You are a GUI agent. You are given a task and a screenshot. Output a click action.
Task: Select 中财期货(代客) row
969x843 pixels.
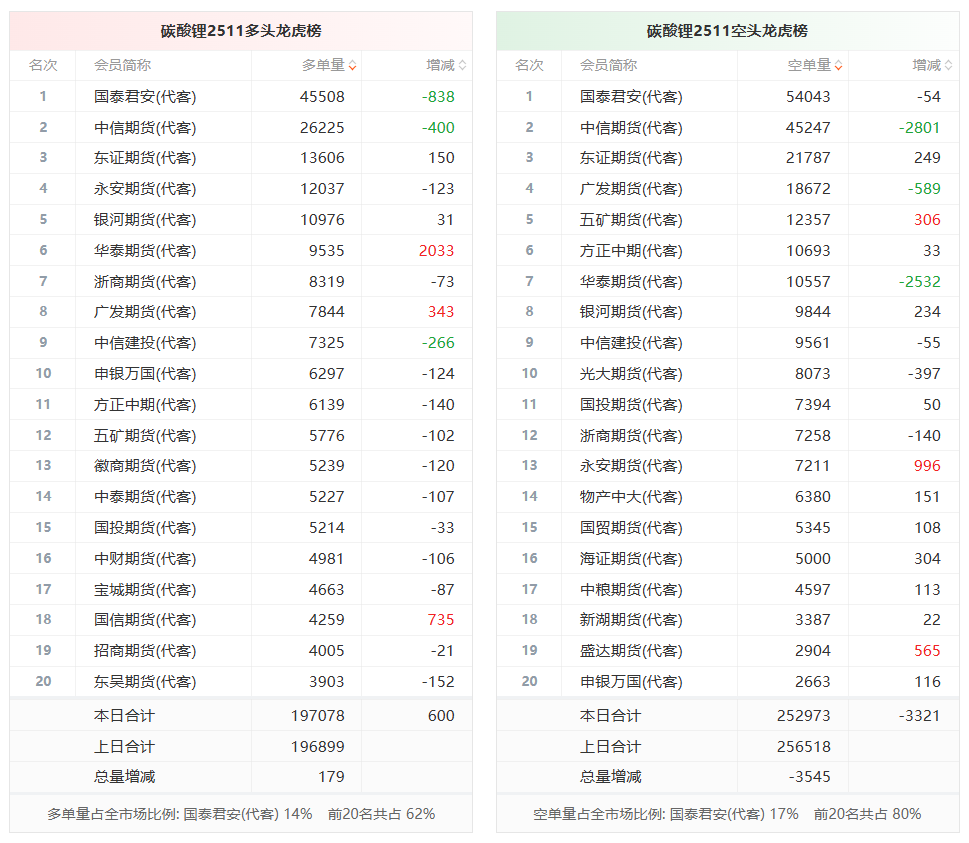[241, 559]
